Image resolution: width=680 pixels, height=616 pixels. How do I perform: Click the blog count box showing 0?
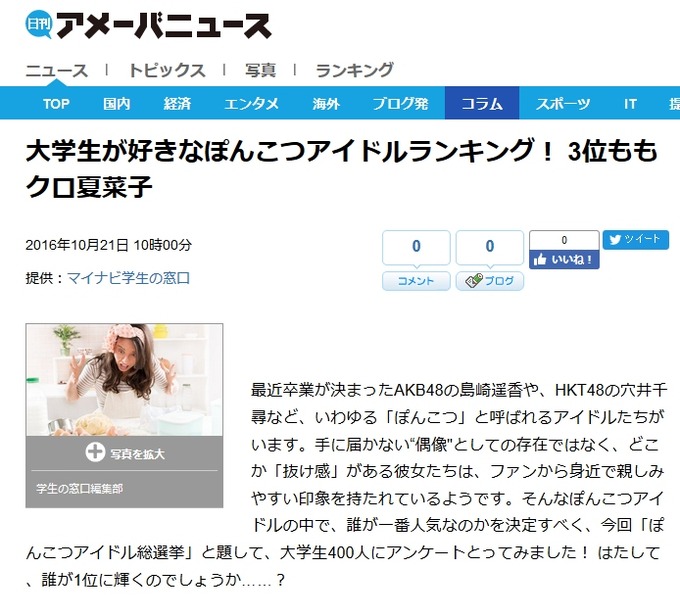490,247
